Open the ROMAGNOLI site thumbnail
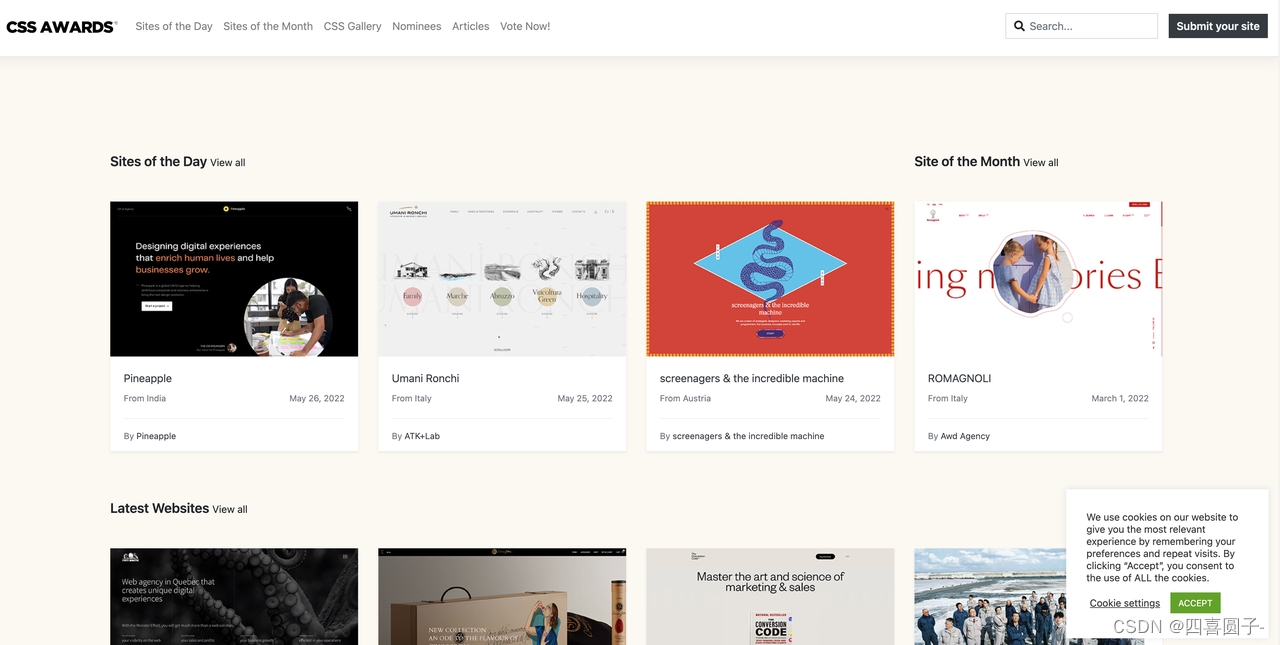1280x645 pixels. pos(1038,279)
